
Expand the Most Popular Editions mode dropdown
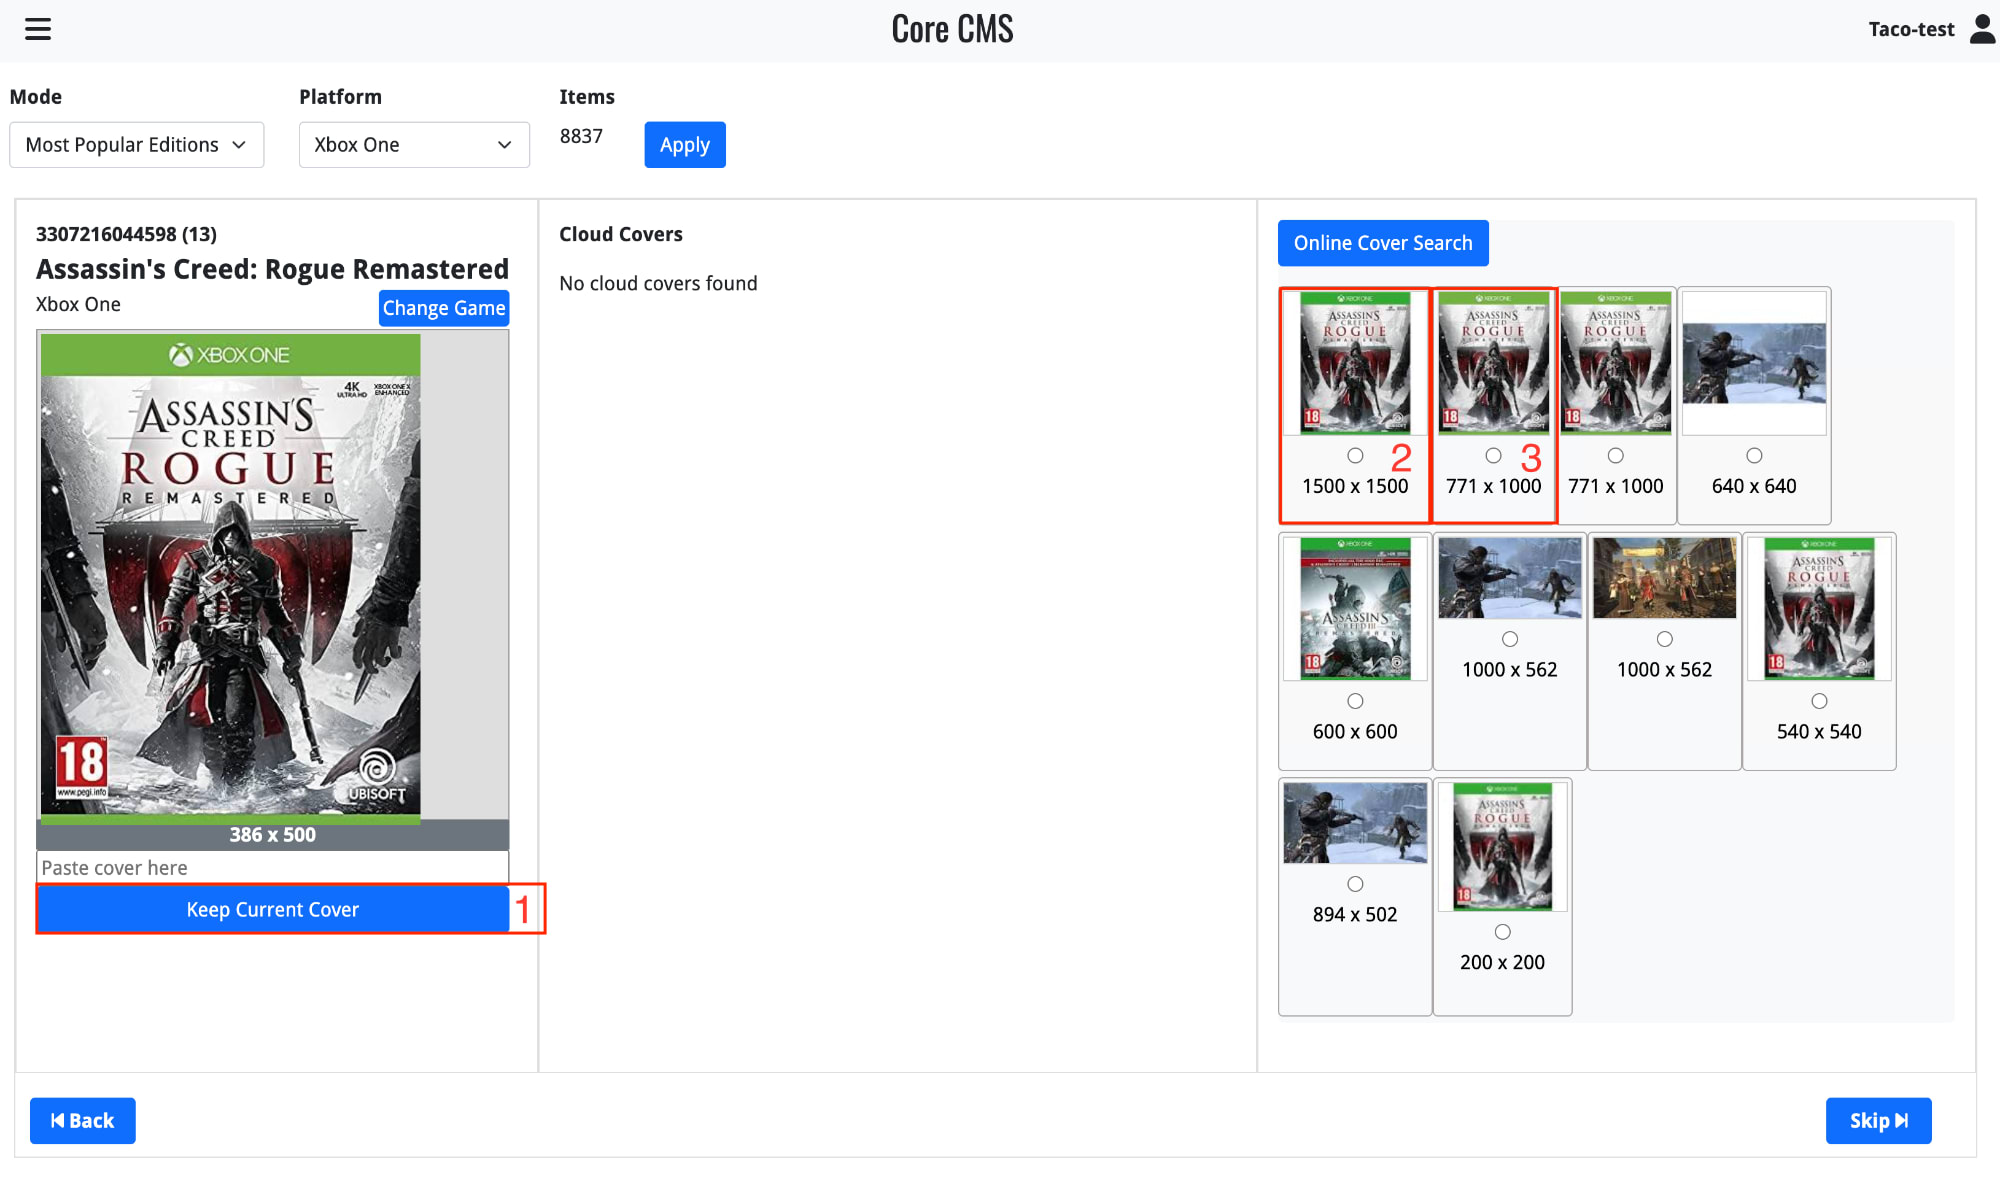click(136, 145)
